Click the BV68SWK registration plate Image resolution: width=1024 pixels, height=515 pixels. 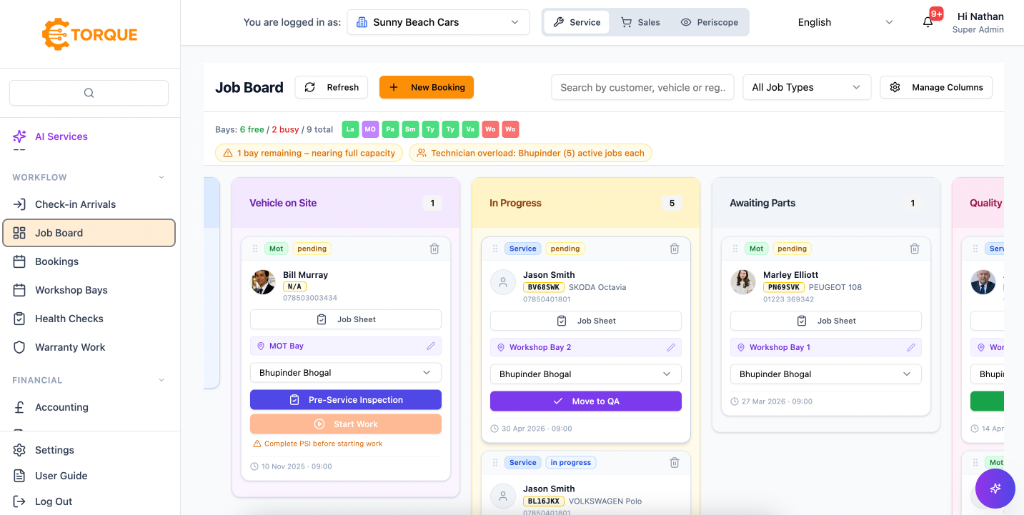(x=543, y=287)
